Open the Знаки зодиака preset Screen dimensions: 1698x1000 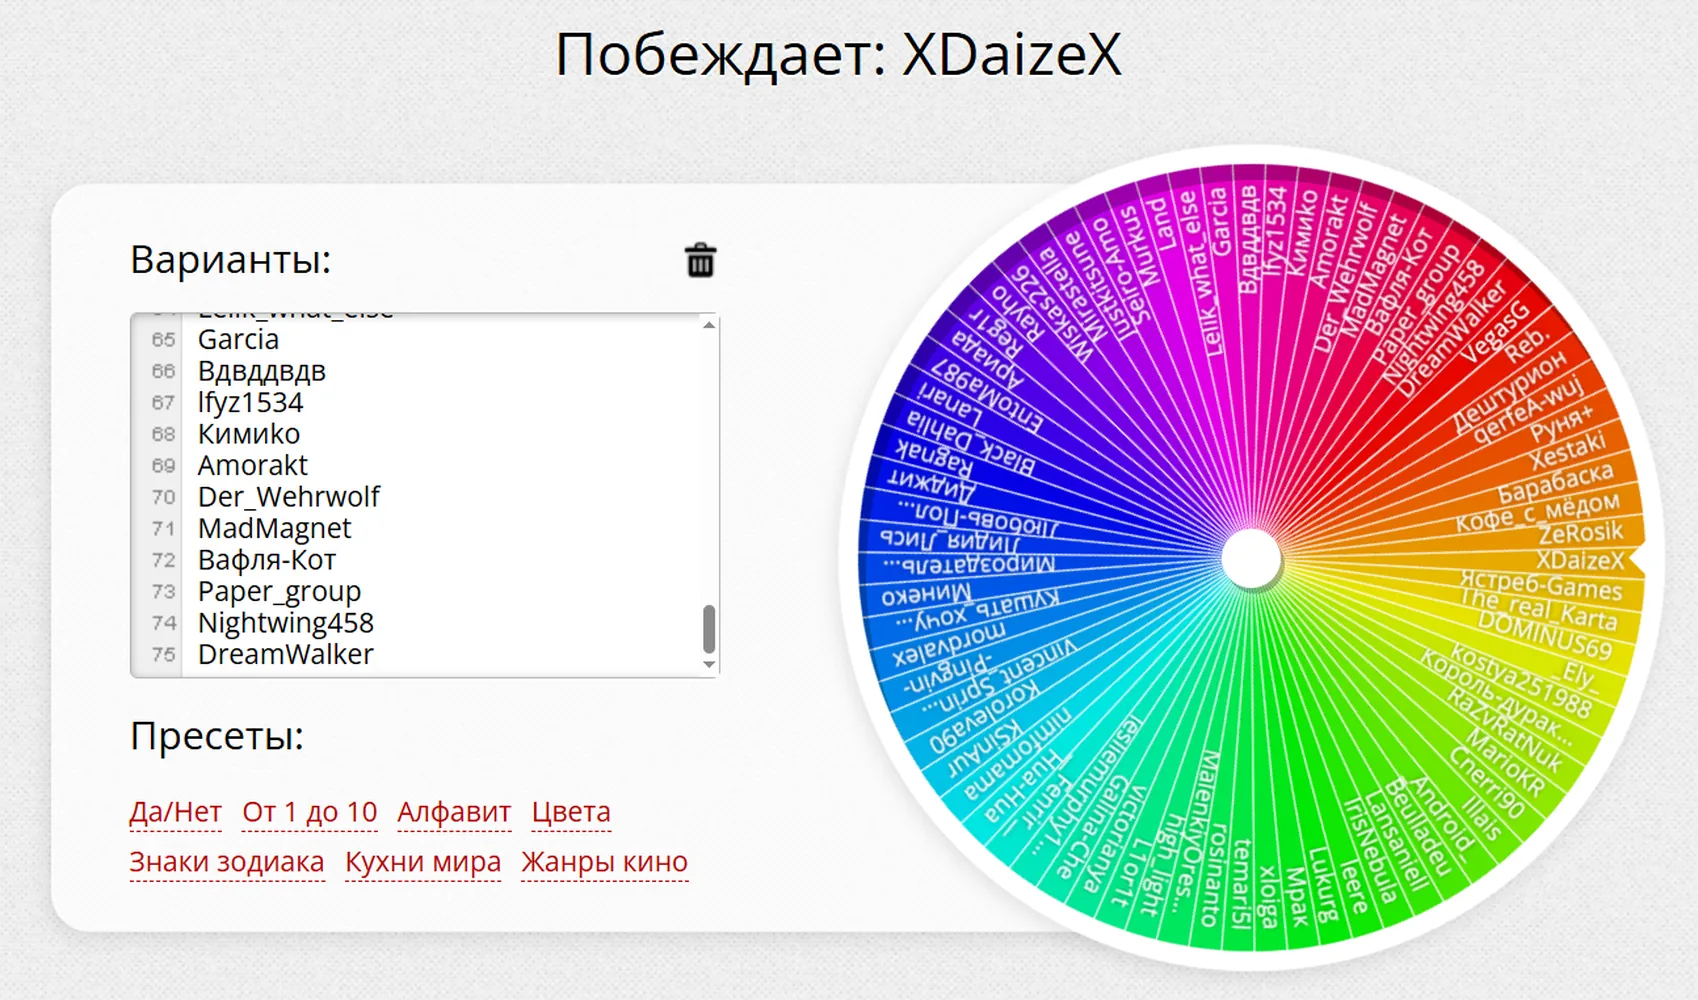click(227, 862)
